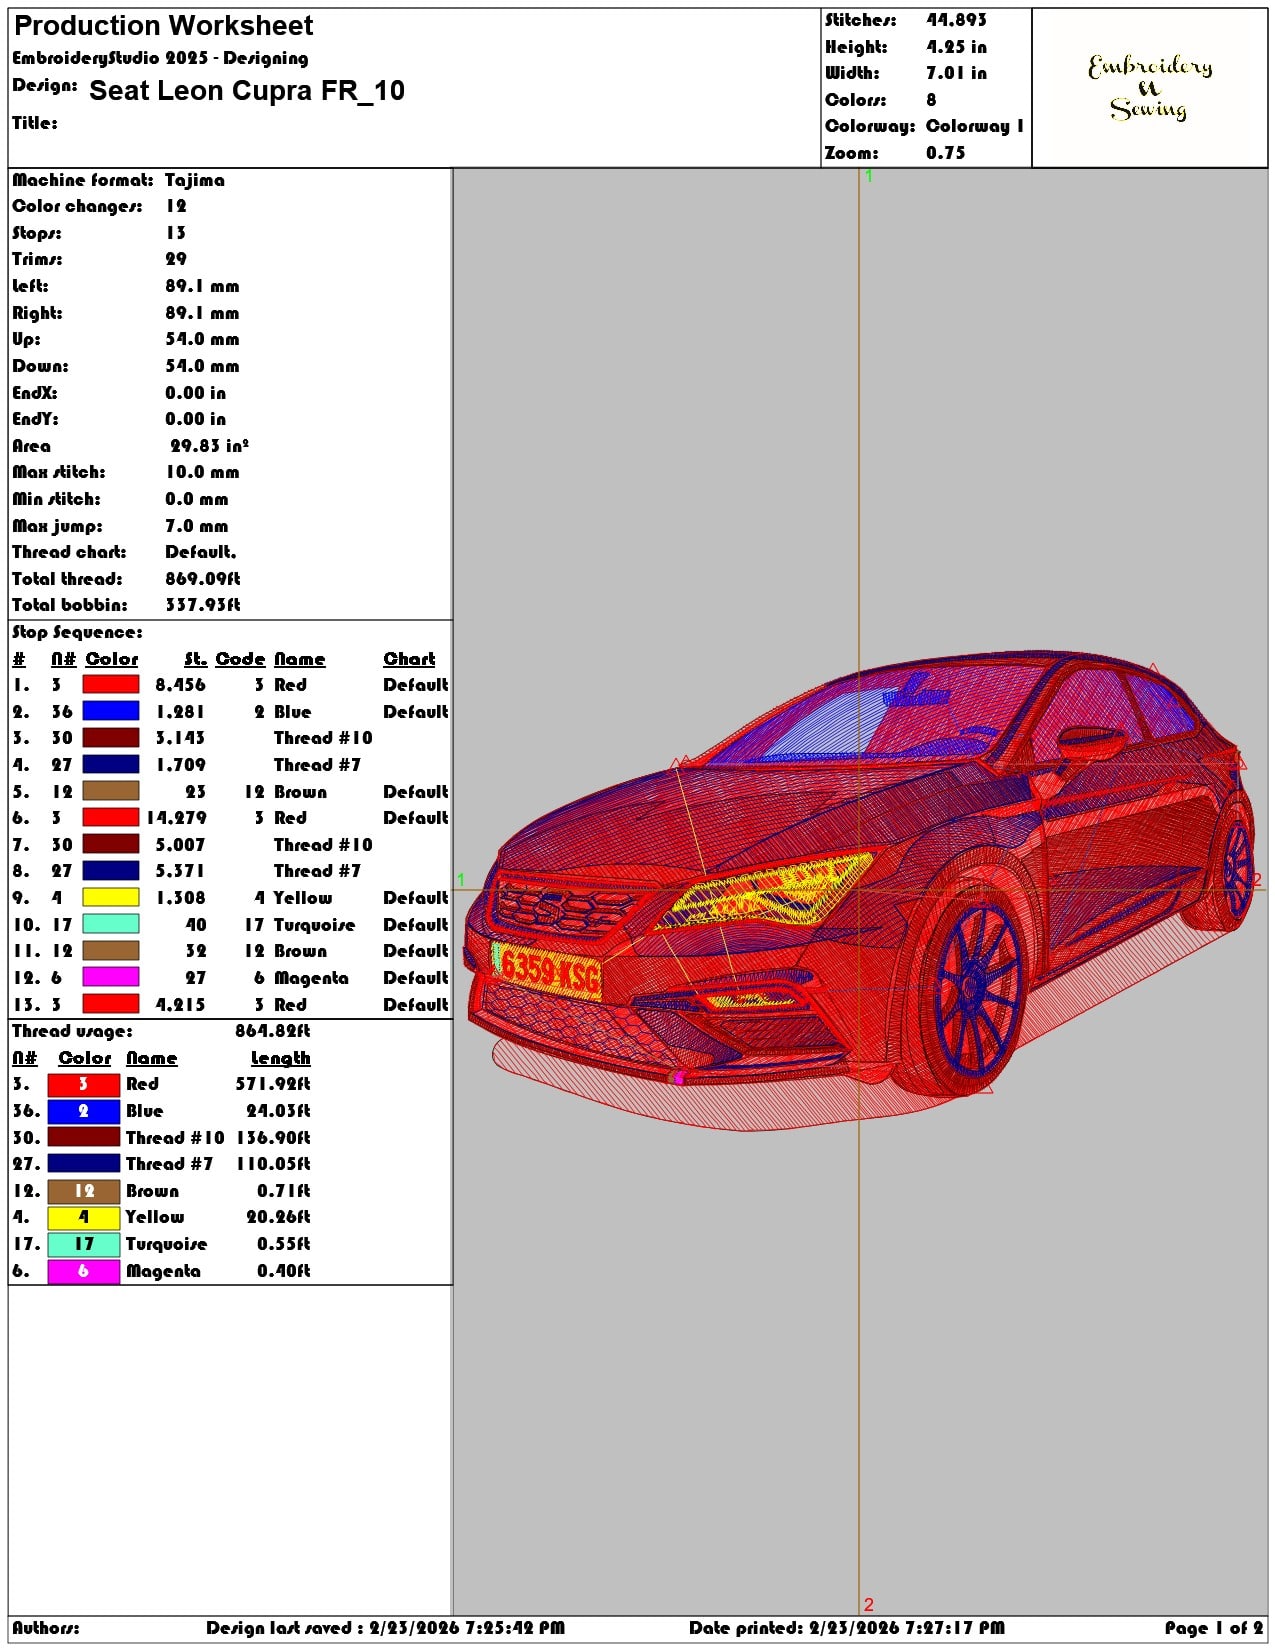Screen dimensions: 1275x1650
Task: Click the car's yellow headlight in preview
Action: [765, 890]
